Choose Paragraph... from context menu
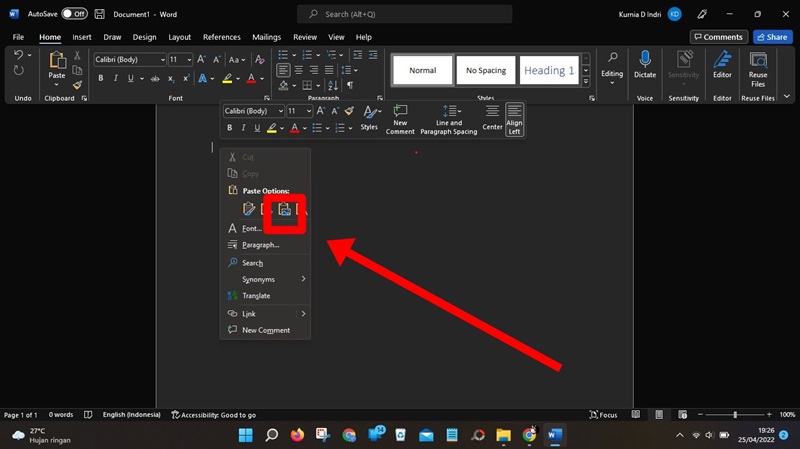 tap(265, 245)
